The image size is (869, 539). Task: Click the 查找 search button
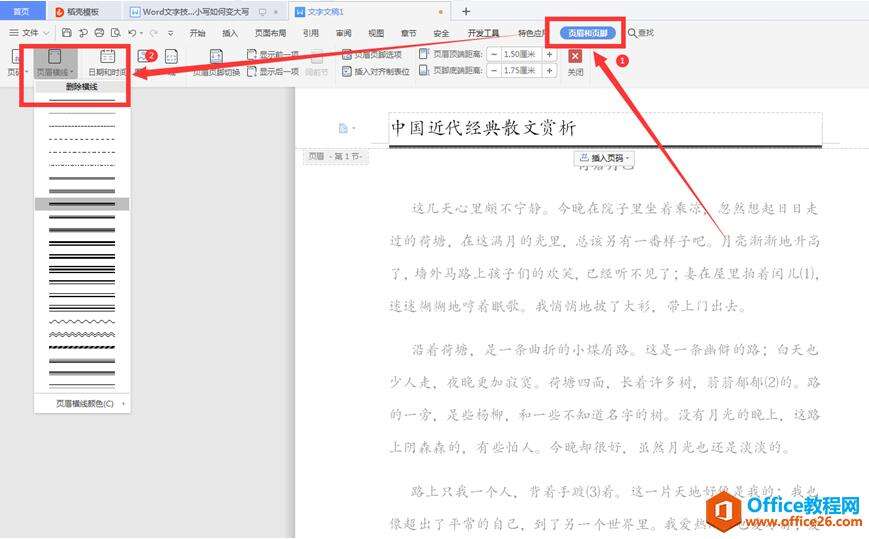pyautogui.click(x=641, y=33)
